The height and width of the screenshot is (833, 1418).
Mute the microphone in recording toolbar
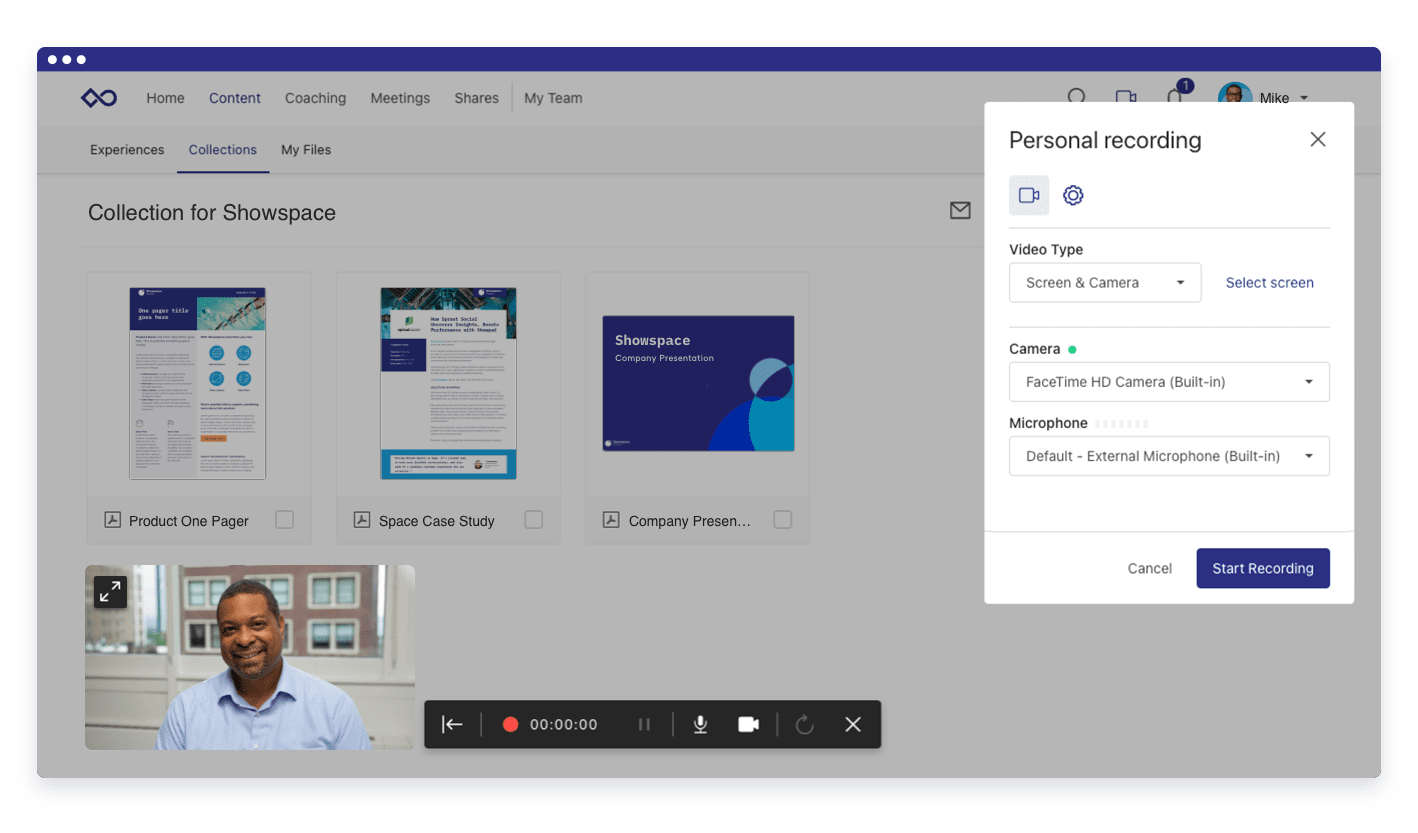coord(701,725)
